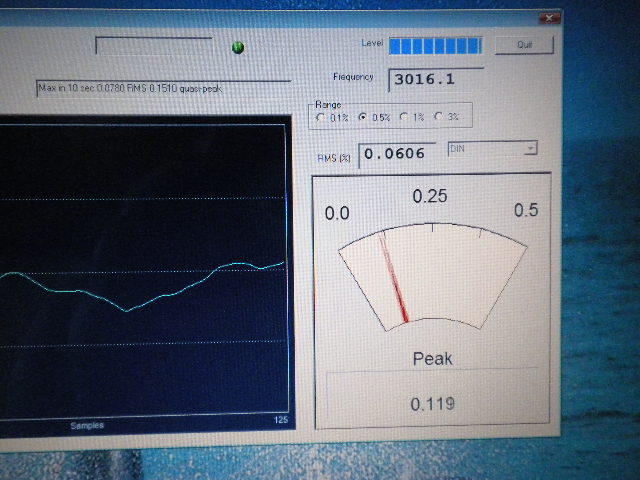This screenshot has height=480, width=640.
Task: Click the empty text box beside the LED
Action: [153, 46]
